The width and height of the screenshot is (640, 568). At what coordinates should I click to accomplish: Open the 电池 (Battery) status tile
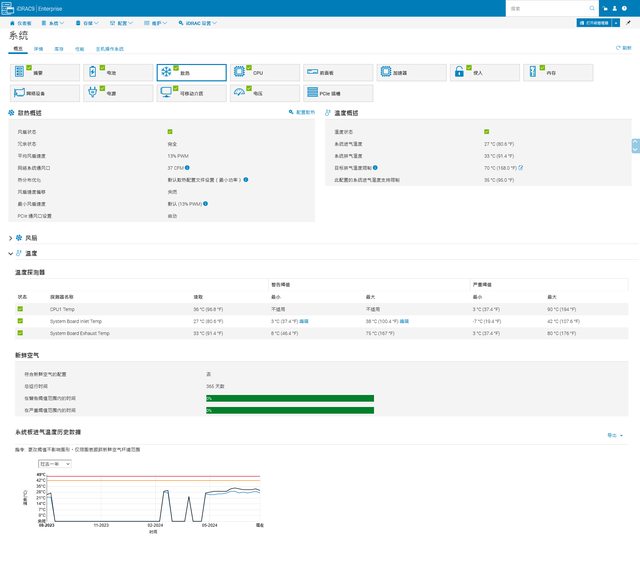tap(119, 73)
